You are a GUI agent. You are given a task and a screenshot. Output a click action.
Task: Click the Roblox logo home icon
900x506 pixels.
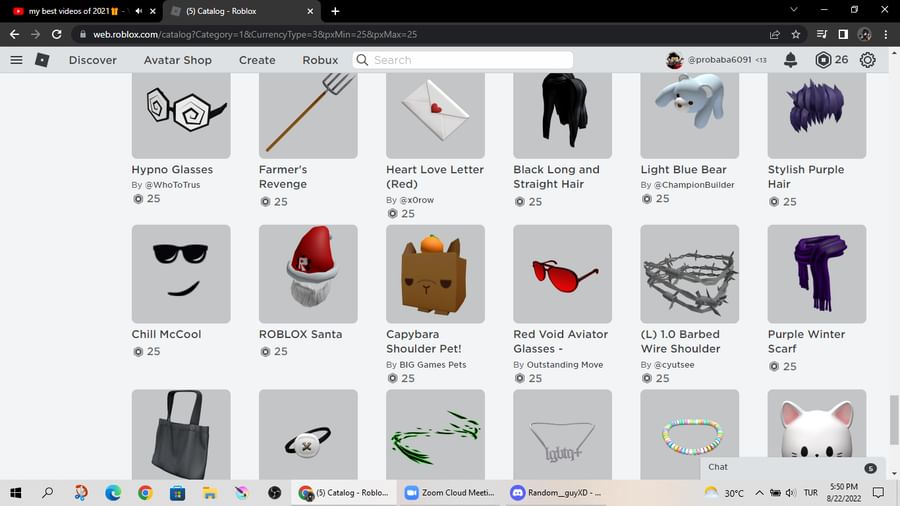point(42,60)
